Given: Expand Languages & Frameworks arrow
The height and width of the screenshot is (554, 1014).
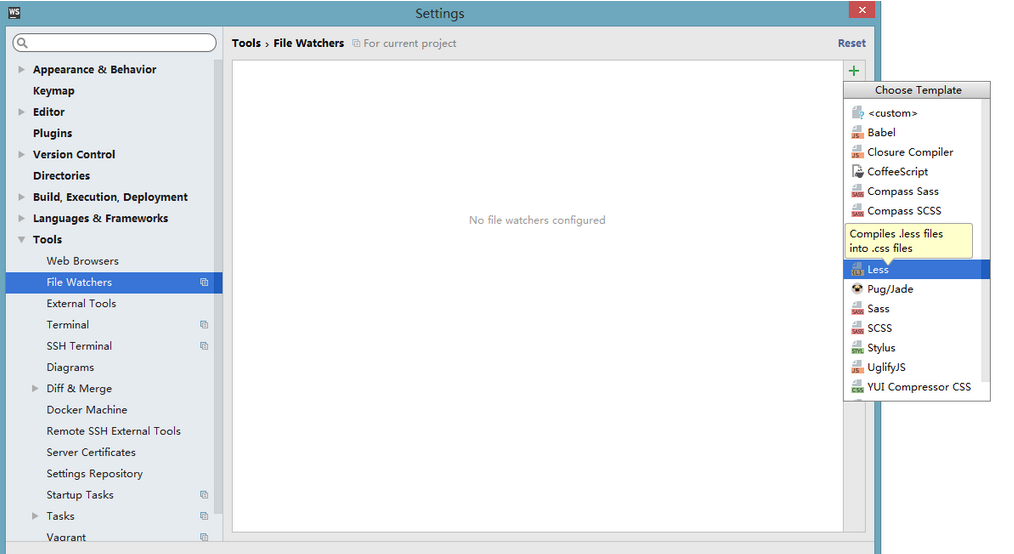Looking at the screenshot, I should pos(21,218).
